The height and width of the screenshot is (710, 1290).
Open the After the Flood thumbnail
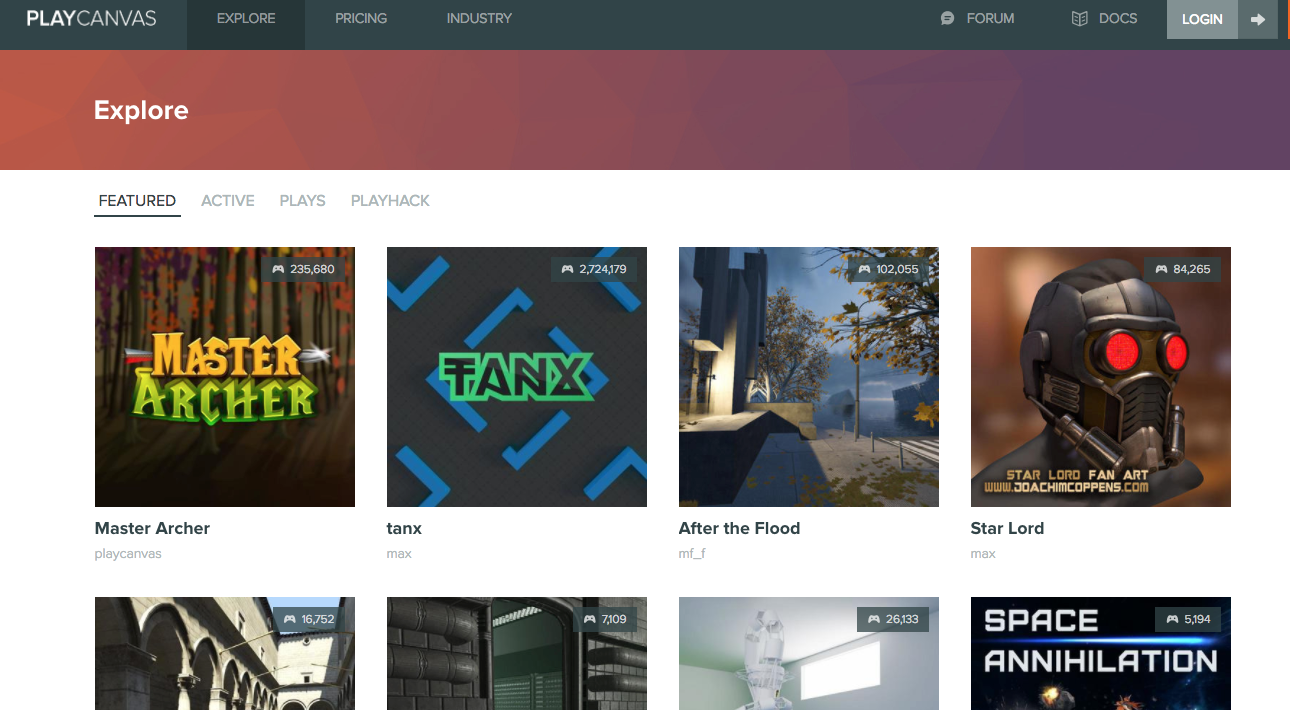809,377
